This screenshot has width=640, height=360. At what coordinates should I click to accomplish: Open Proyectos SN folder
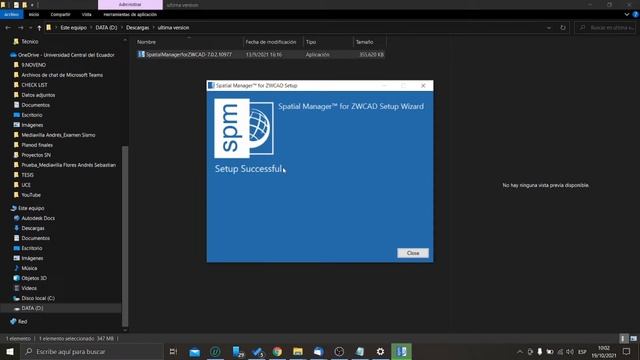[36, 155]
